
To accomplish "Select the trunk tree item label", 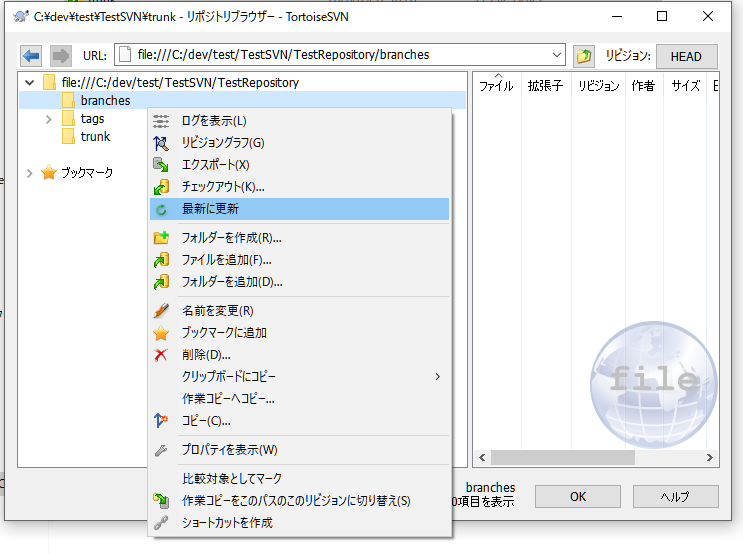I will point(95,136).
